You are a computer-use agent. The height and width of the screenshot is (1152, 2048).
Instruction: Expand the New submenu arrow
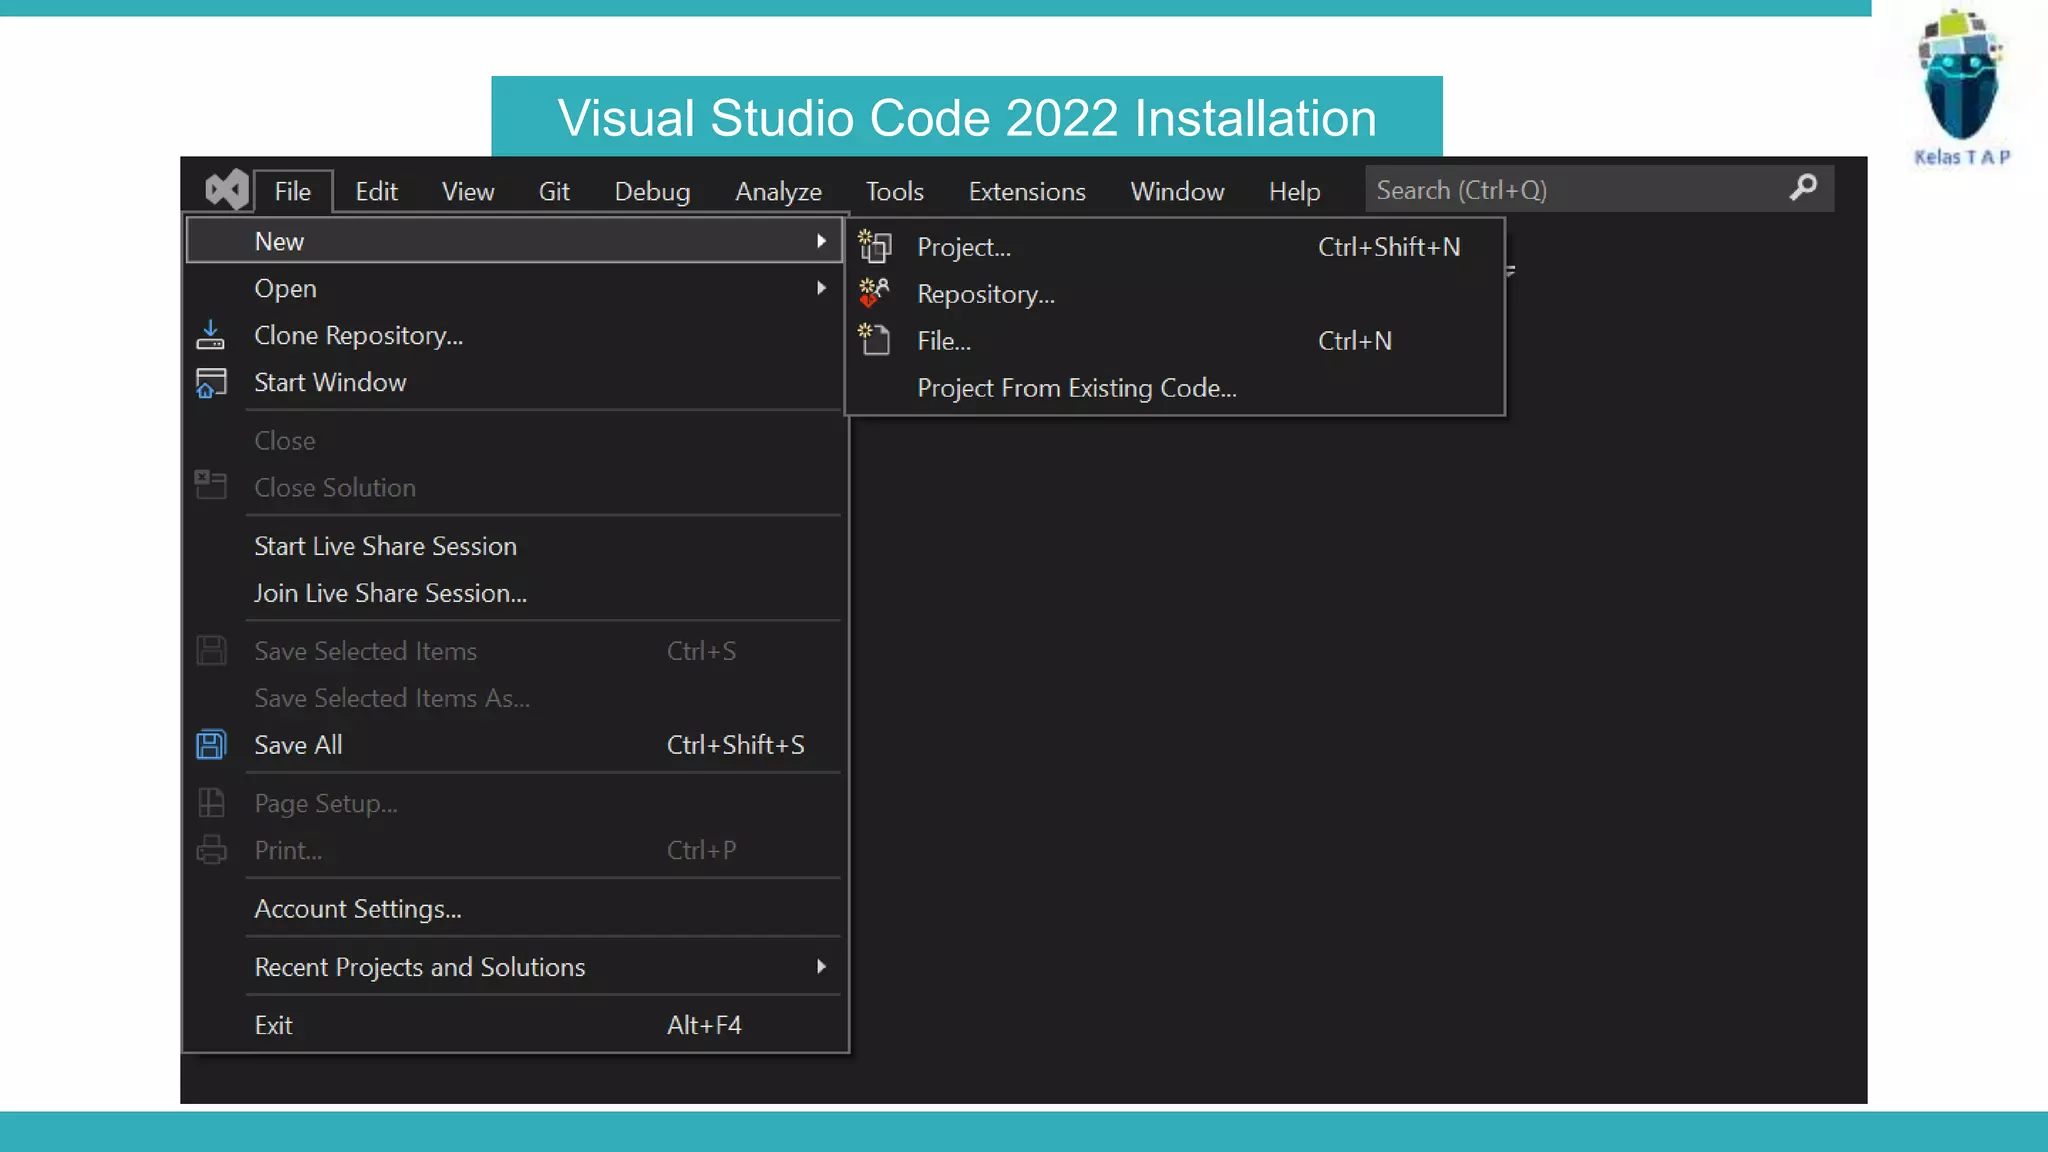point(821,241)
